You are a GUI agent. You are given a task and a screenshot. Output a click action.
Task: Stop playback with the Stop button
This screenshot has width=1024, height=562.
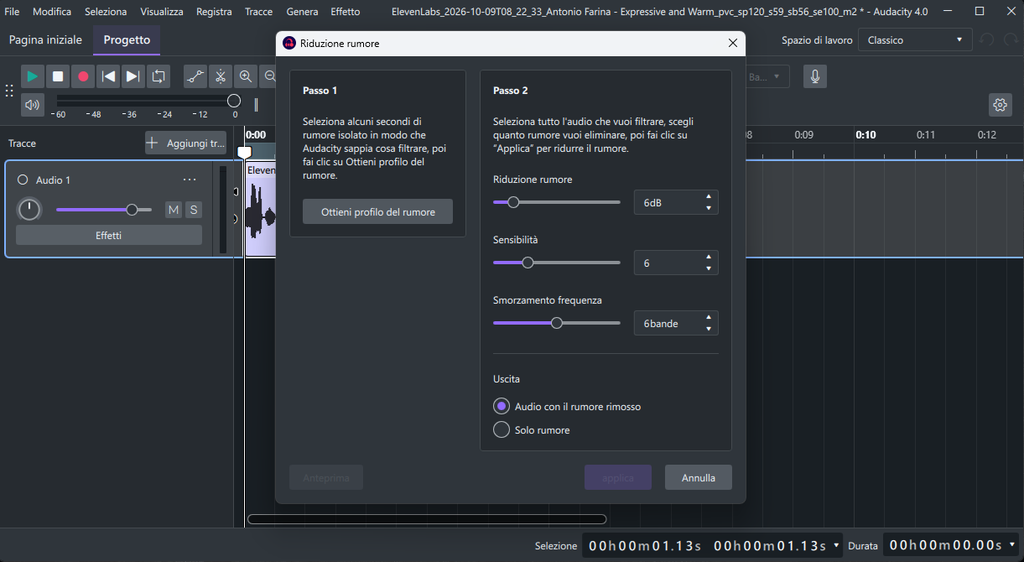click(x=57, y=76)
